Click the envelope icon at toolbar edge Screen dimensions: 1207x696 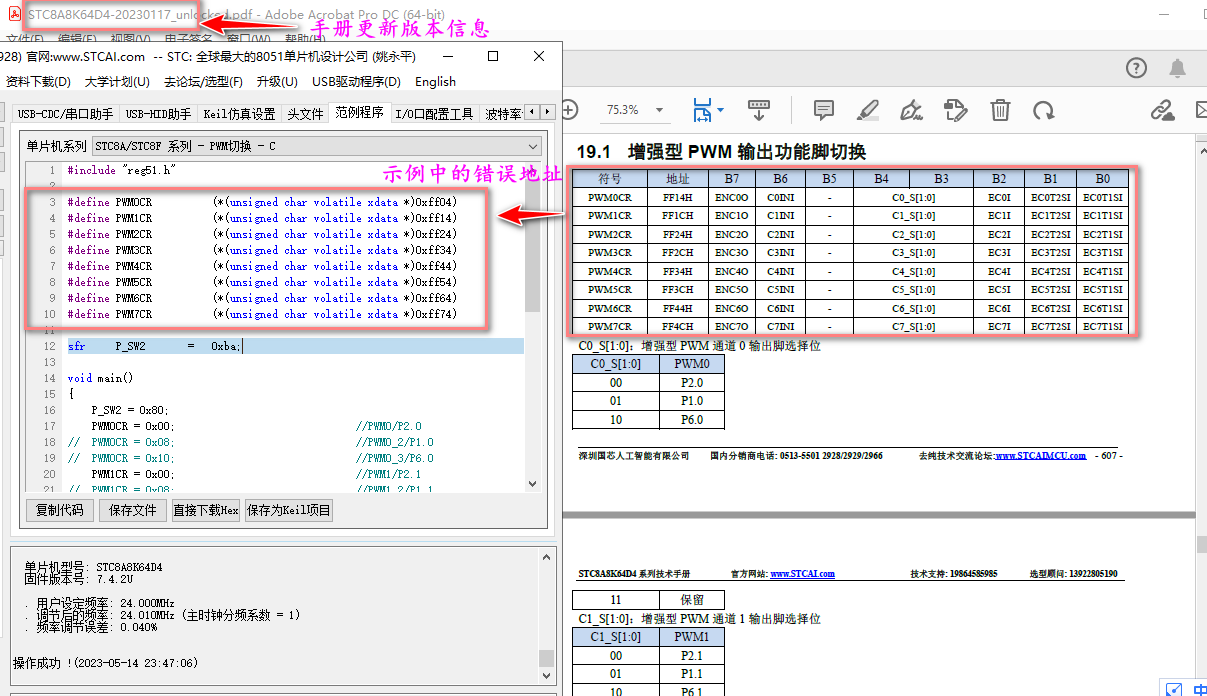(1201, 110)
